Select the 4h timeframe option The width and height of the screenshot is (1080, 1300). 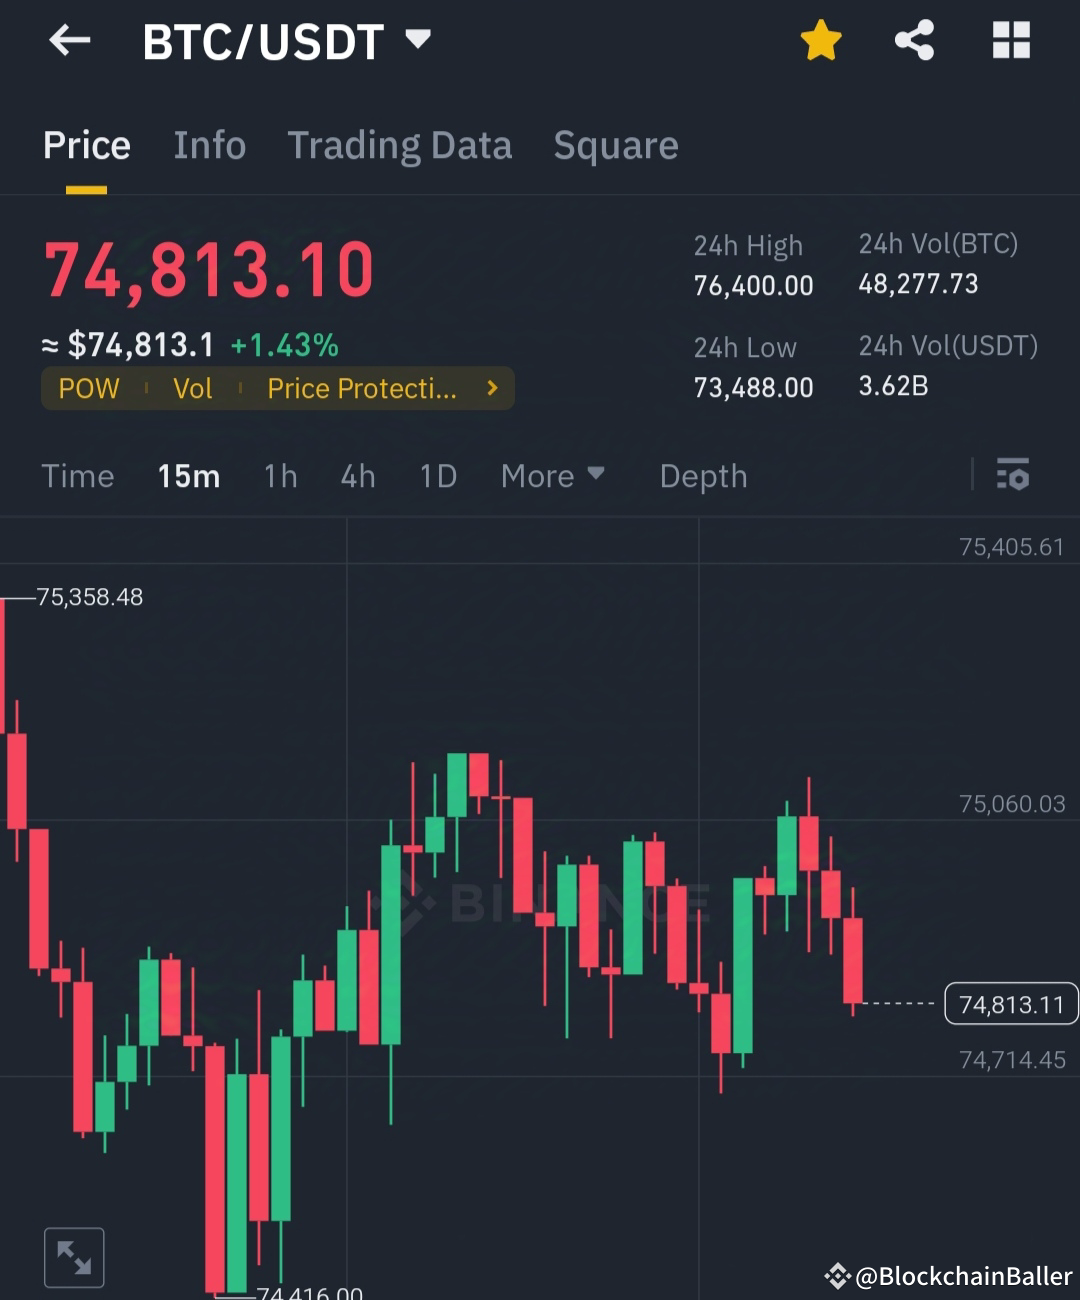point(357,476)
